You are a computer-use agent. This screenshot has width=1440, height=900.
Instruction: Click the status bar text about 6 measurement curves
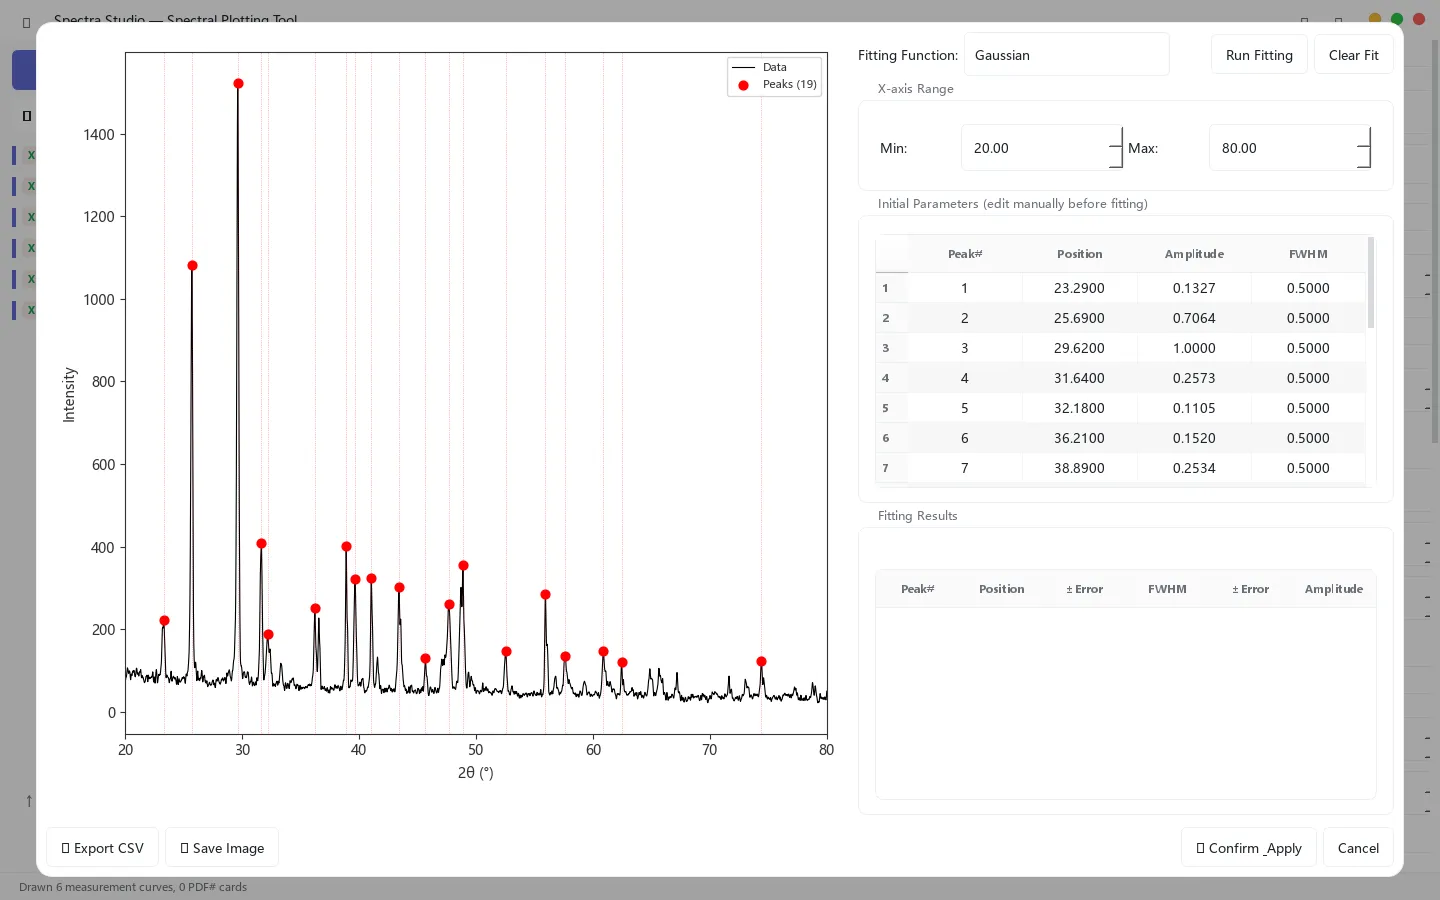coord(133,887)
